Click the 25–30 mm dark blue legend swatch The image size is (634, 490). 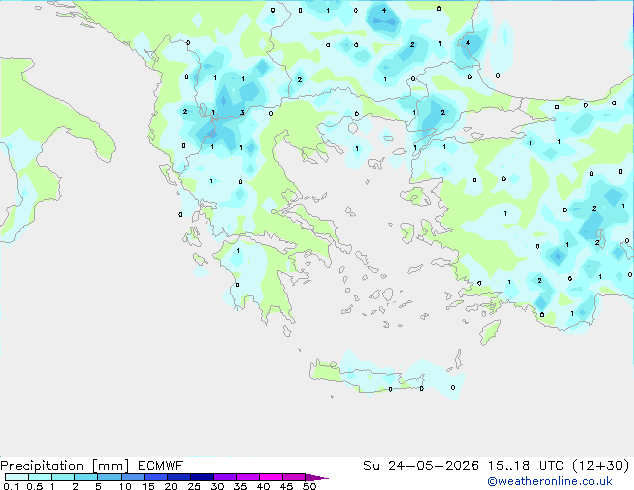click(x=201, y=477)
